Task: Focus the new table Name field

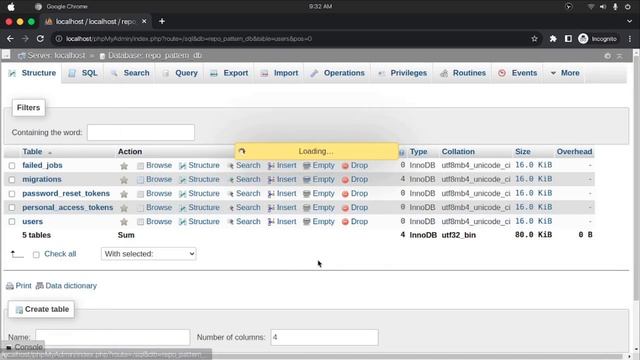Action: click(x=113, y=338)
